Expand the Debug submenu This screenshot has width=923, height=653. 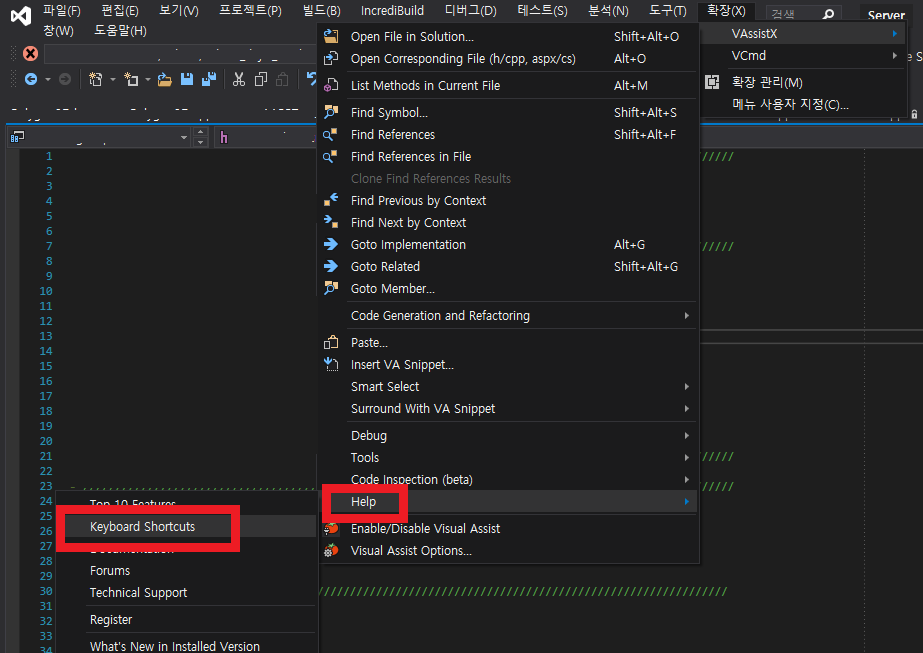pyautogui.click(x=686, y=435)
